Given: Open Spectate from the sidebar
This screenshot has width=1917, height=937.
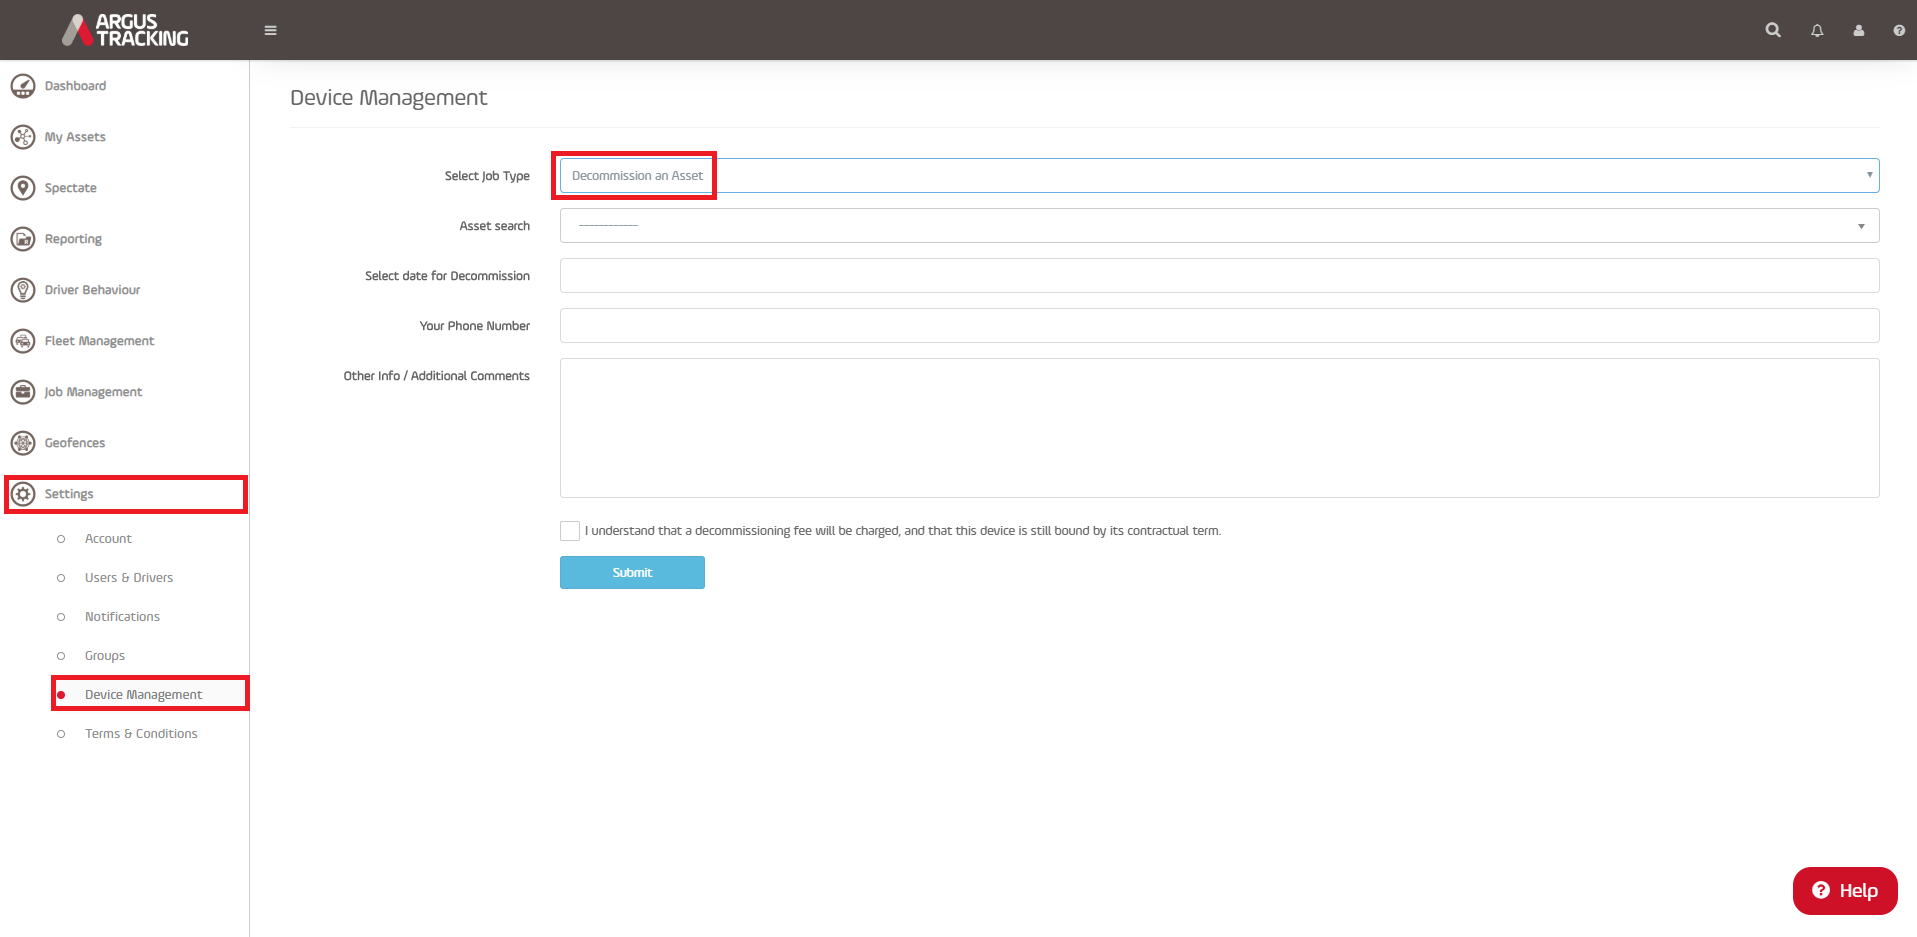Looking at the screenshot, I should (x=70, y=188).
